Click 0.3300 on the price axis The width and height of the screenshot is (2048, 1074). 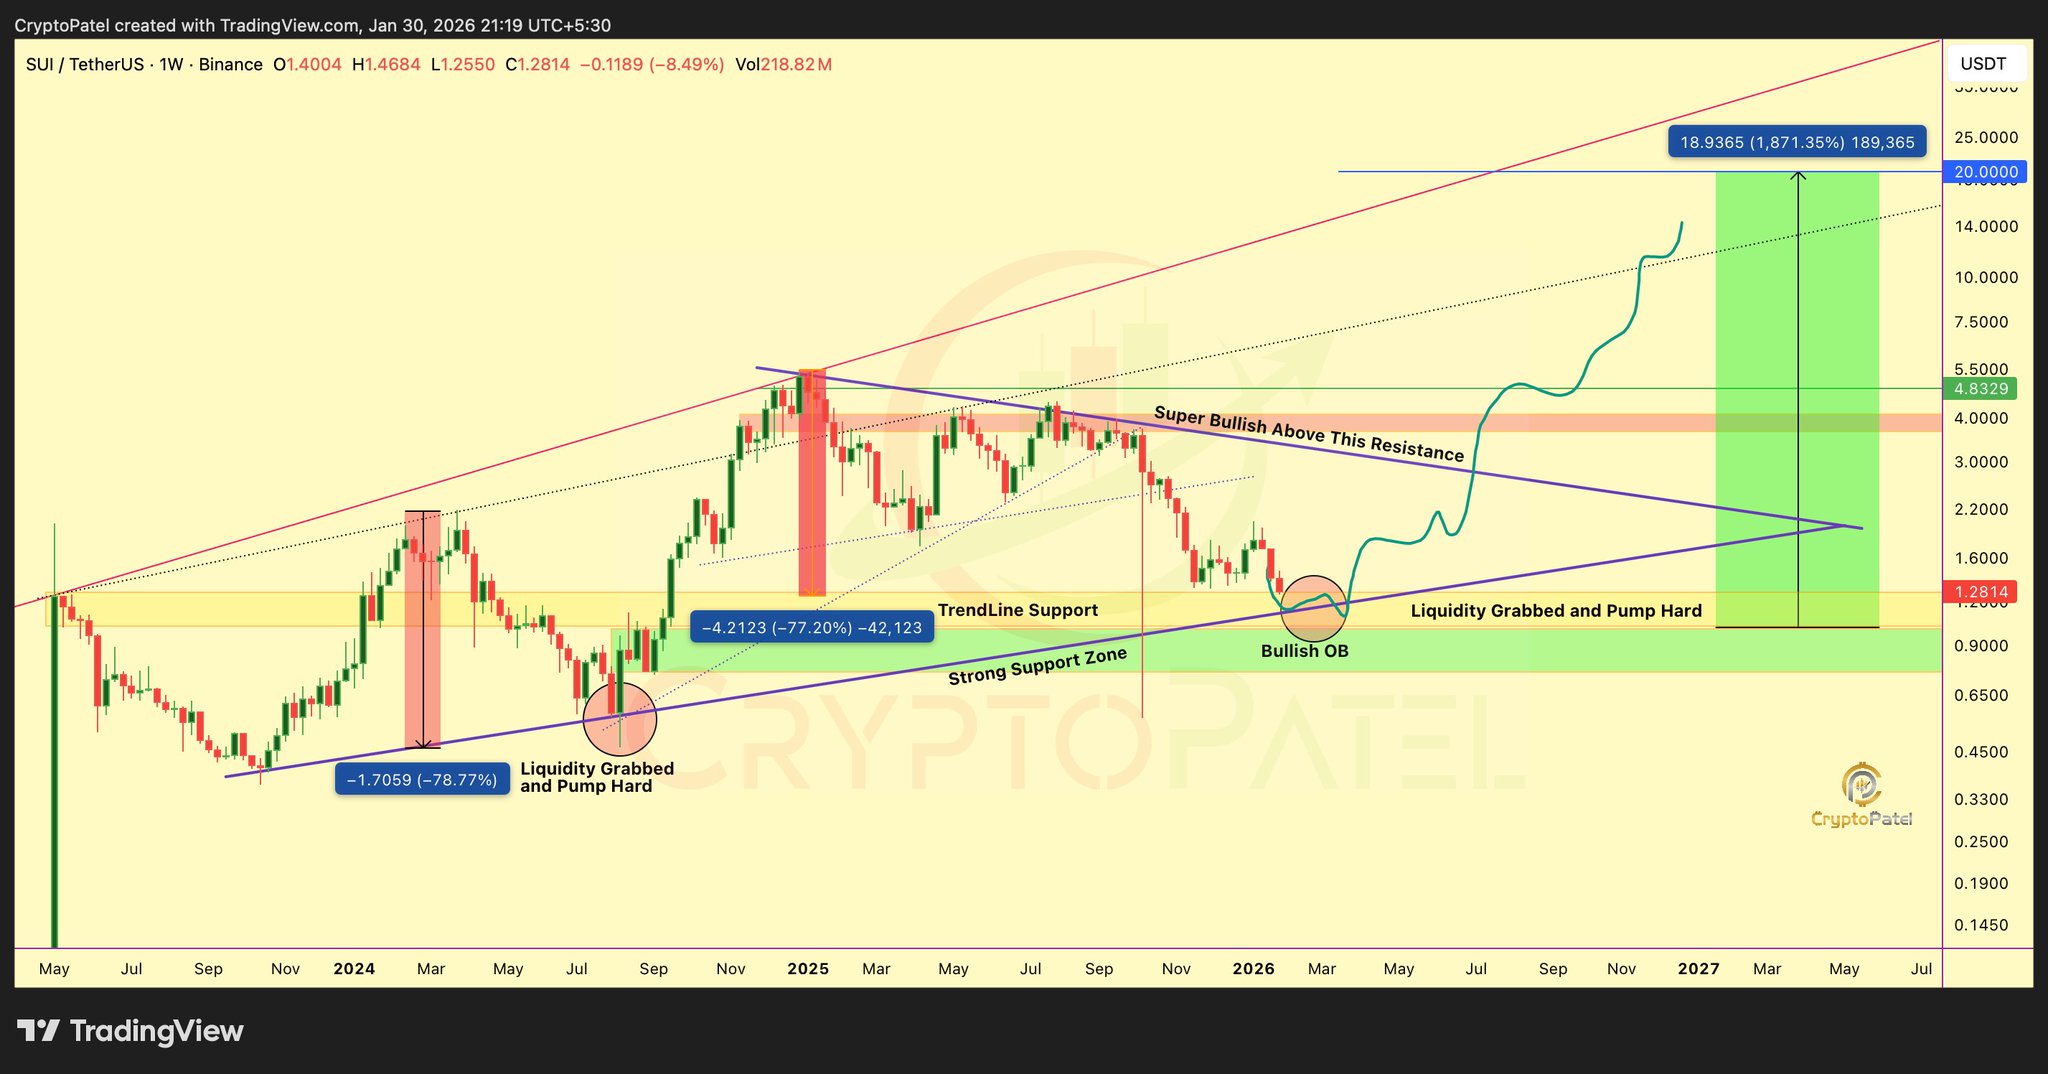pos(1981,799)
